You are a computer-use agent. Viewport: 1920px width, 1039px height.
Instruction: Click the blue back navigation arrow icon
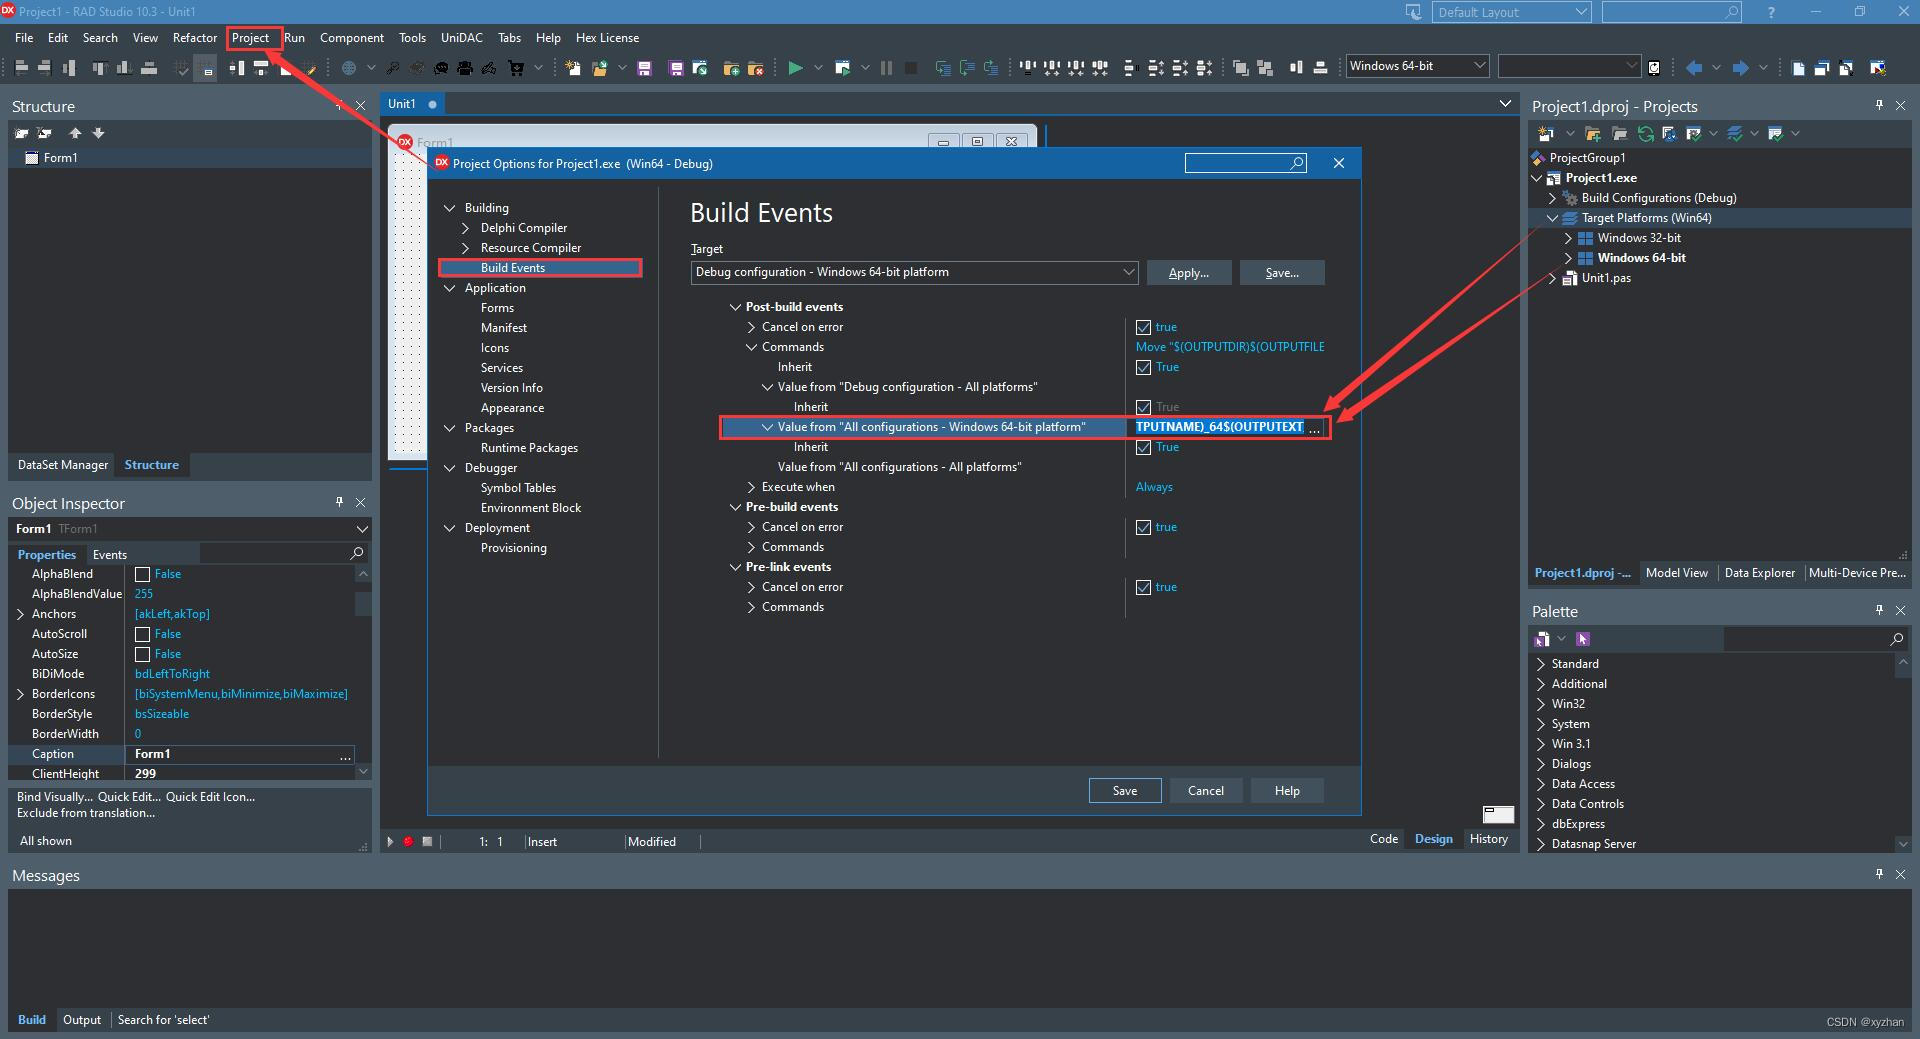click(1693, 68)
